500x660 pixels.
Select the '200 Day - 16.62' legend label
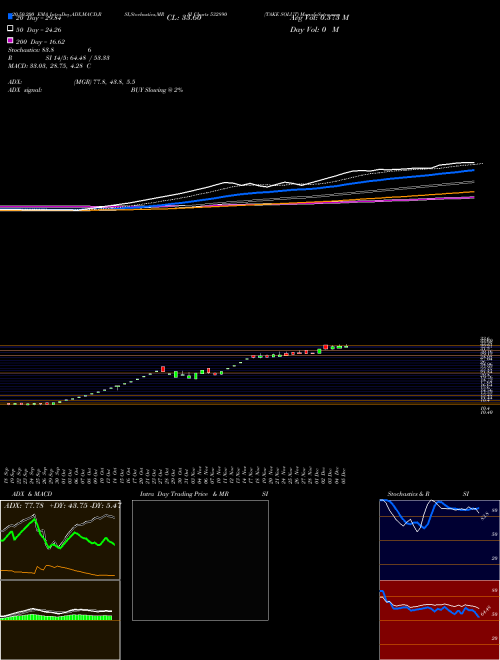(40, 42)
